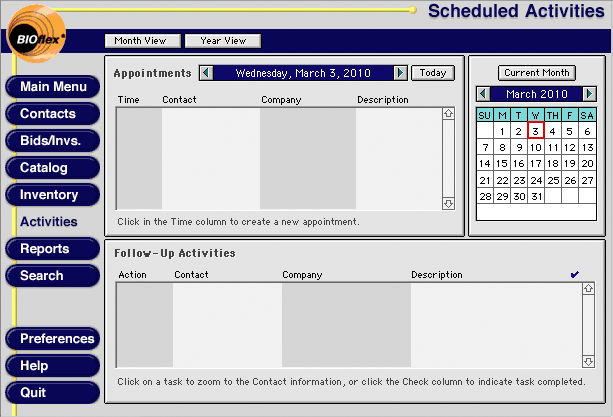Screen dimensions: 613x417
Task: Click the blue checkmark column header
Action: point(574,275)
